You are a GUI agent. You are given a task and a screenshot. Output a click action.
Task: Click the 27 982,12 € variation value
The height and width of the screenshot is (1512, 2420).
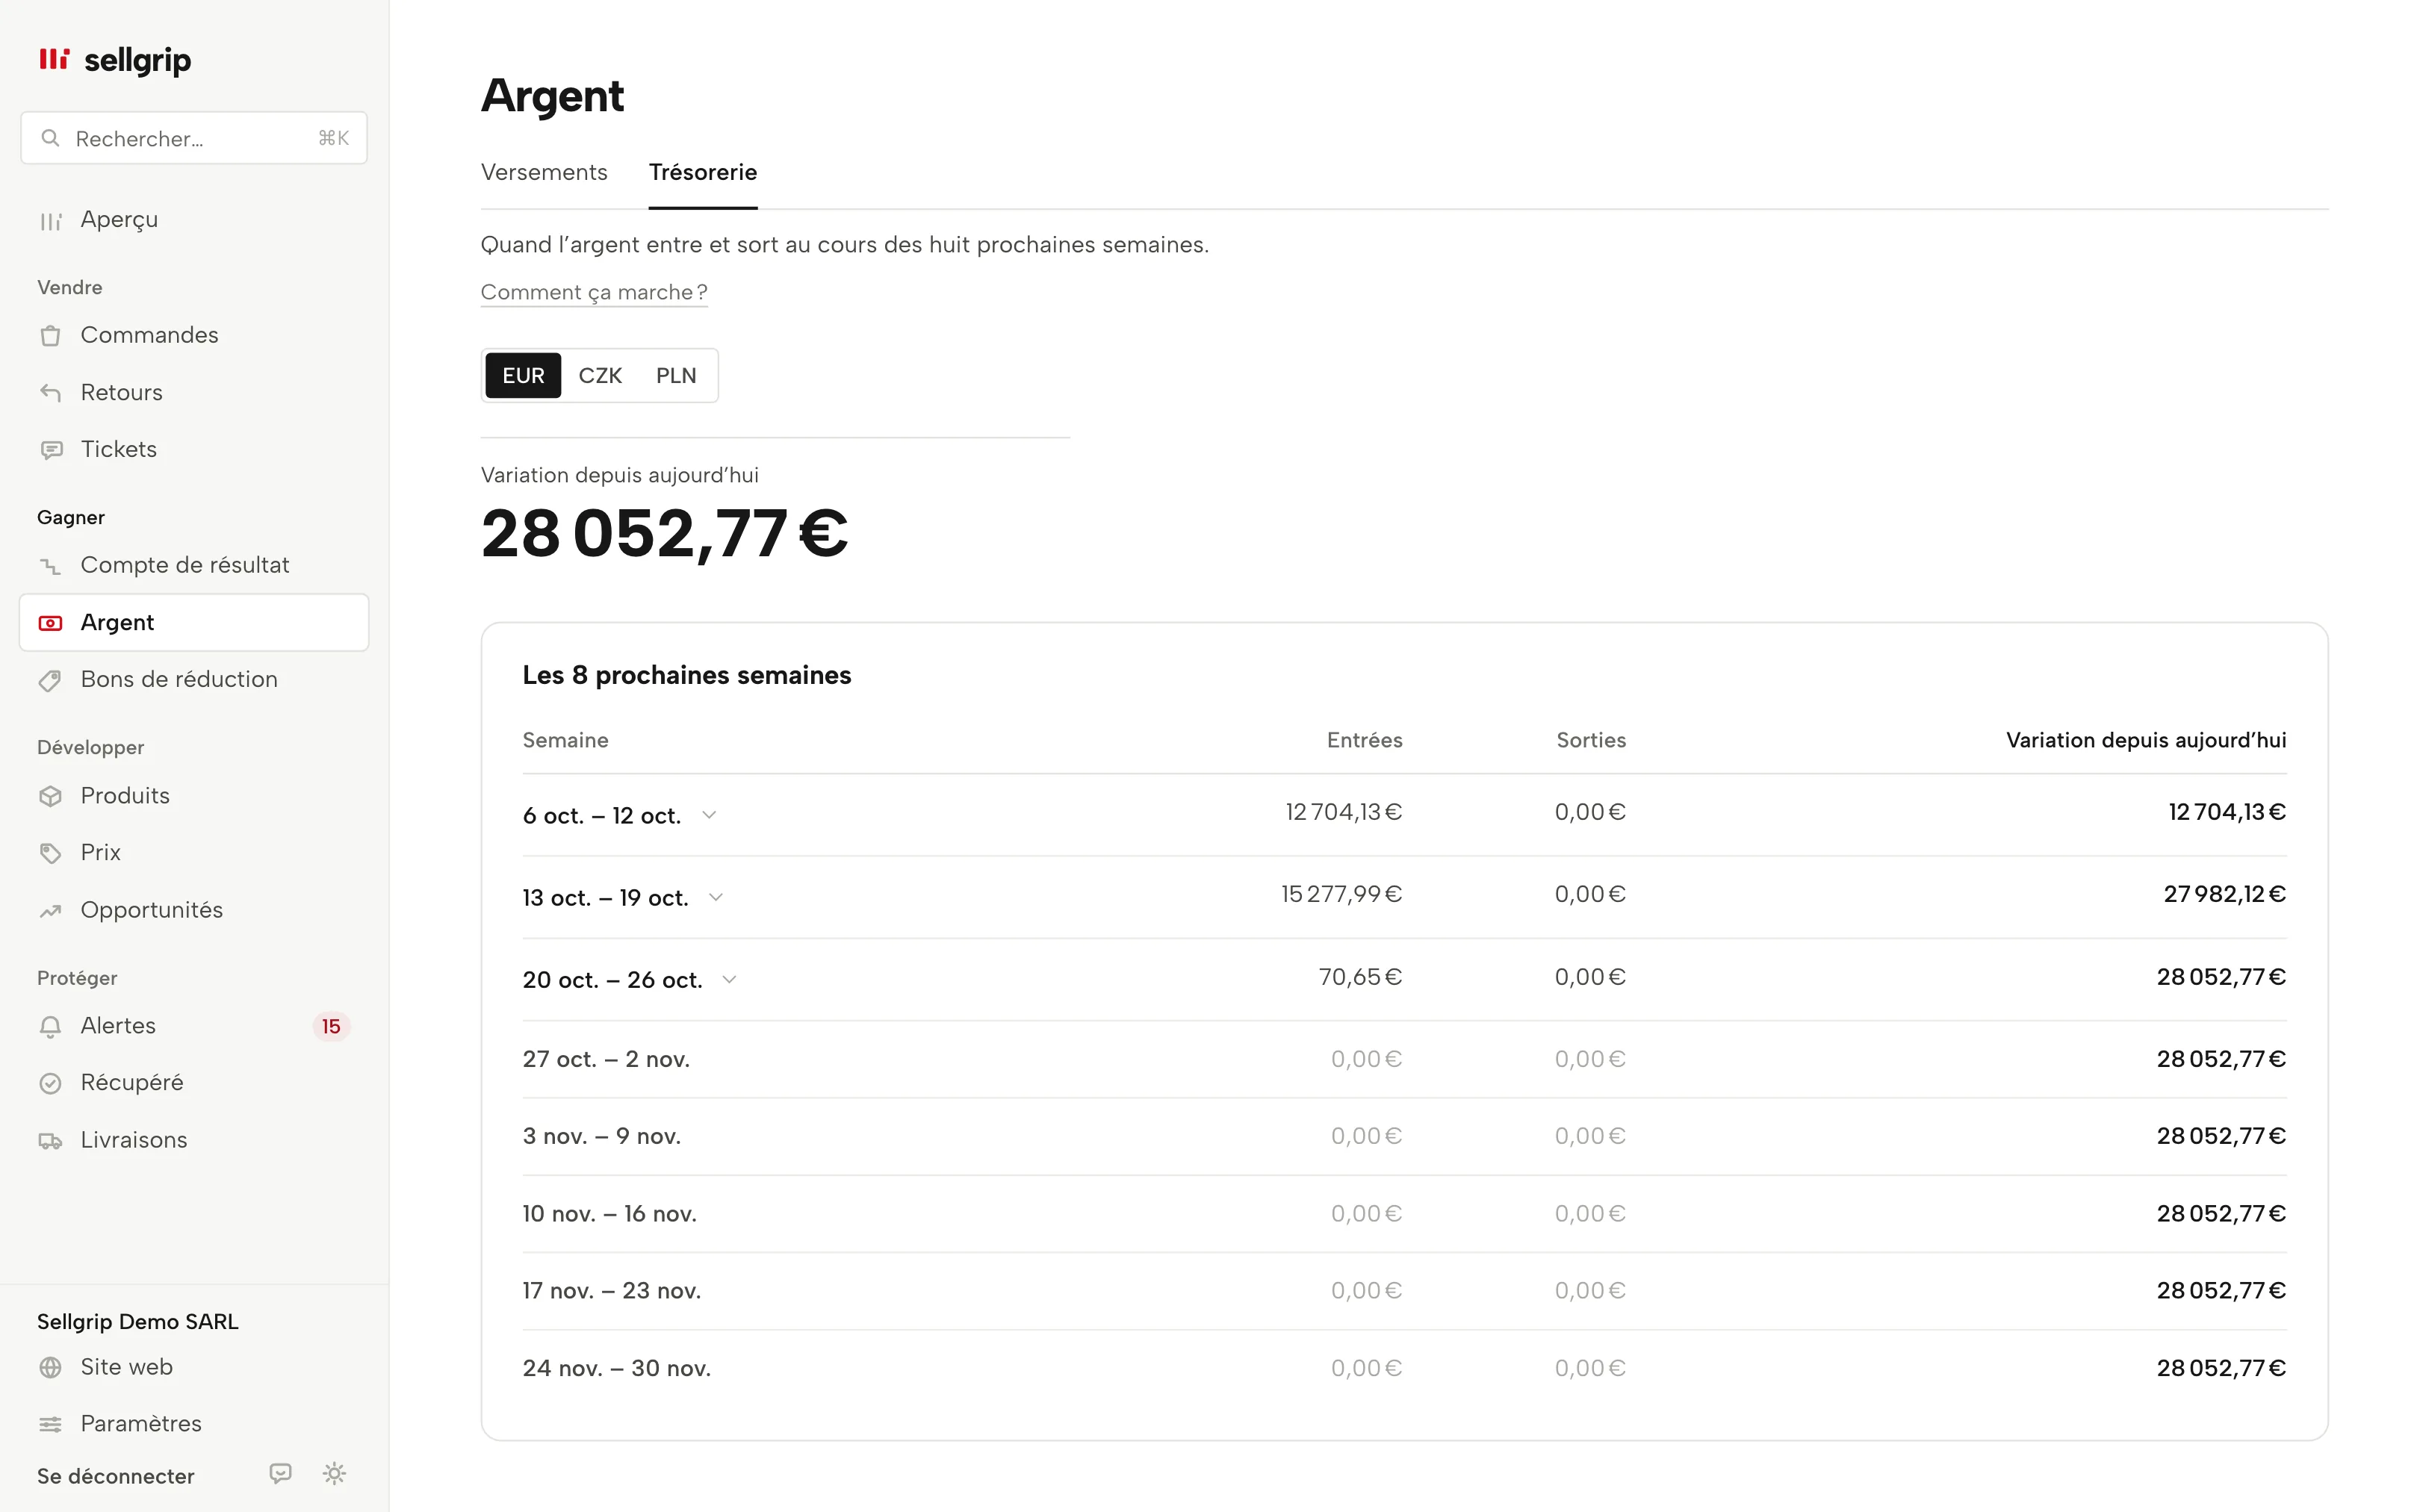tap(2225, 894)
